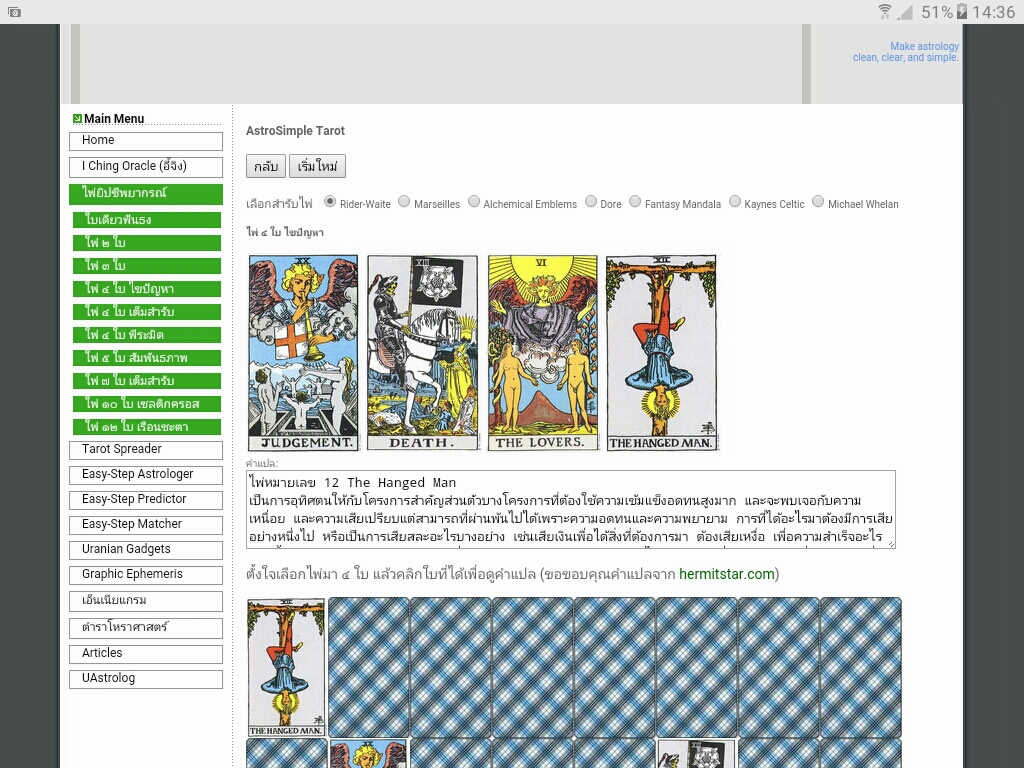Image resolution: width=1024 pixels, height=768 pixels.
Task: Select ไพ่ ๗ ใบ เต็มสำรับ spread
Action: [147, 381]
